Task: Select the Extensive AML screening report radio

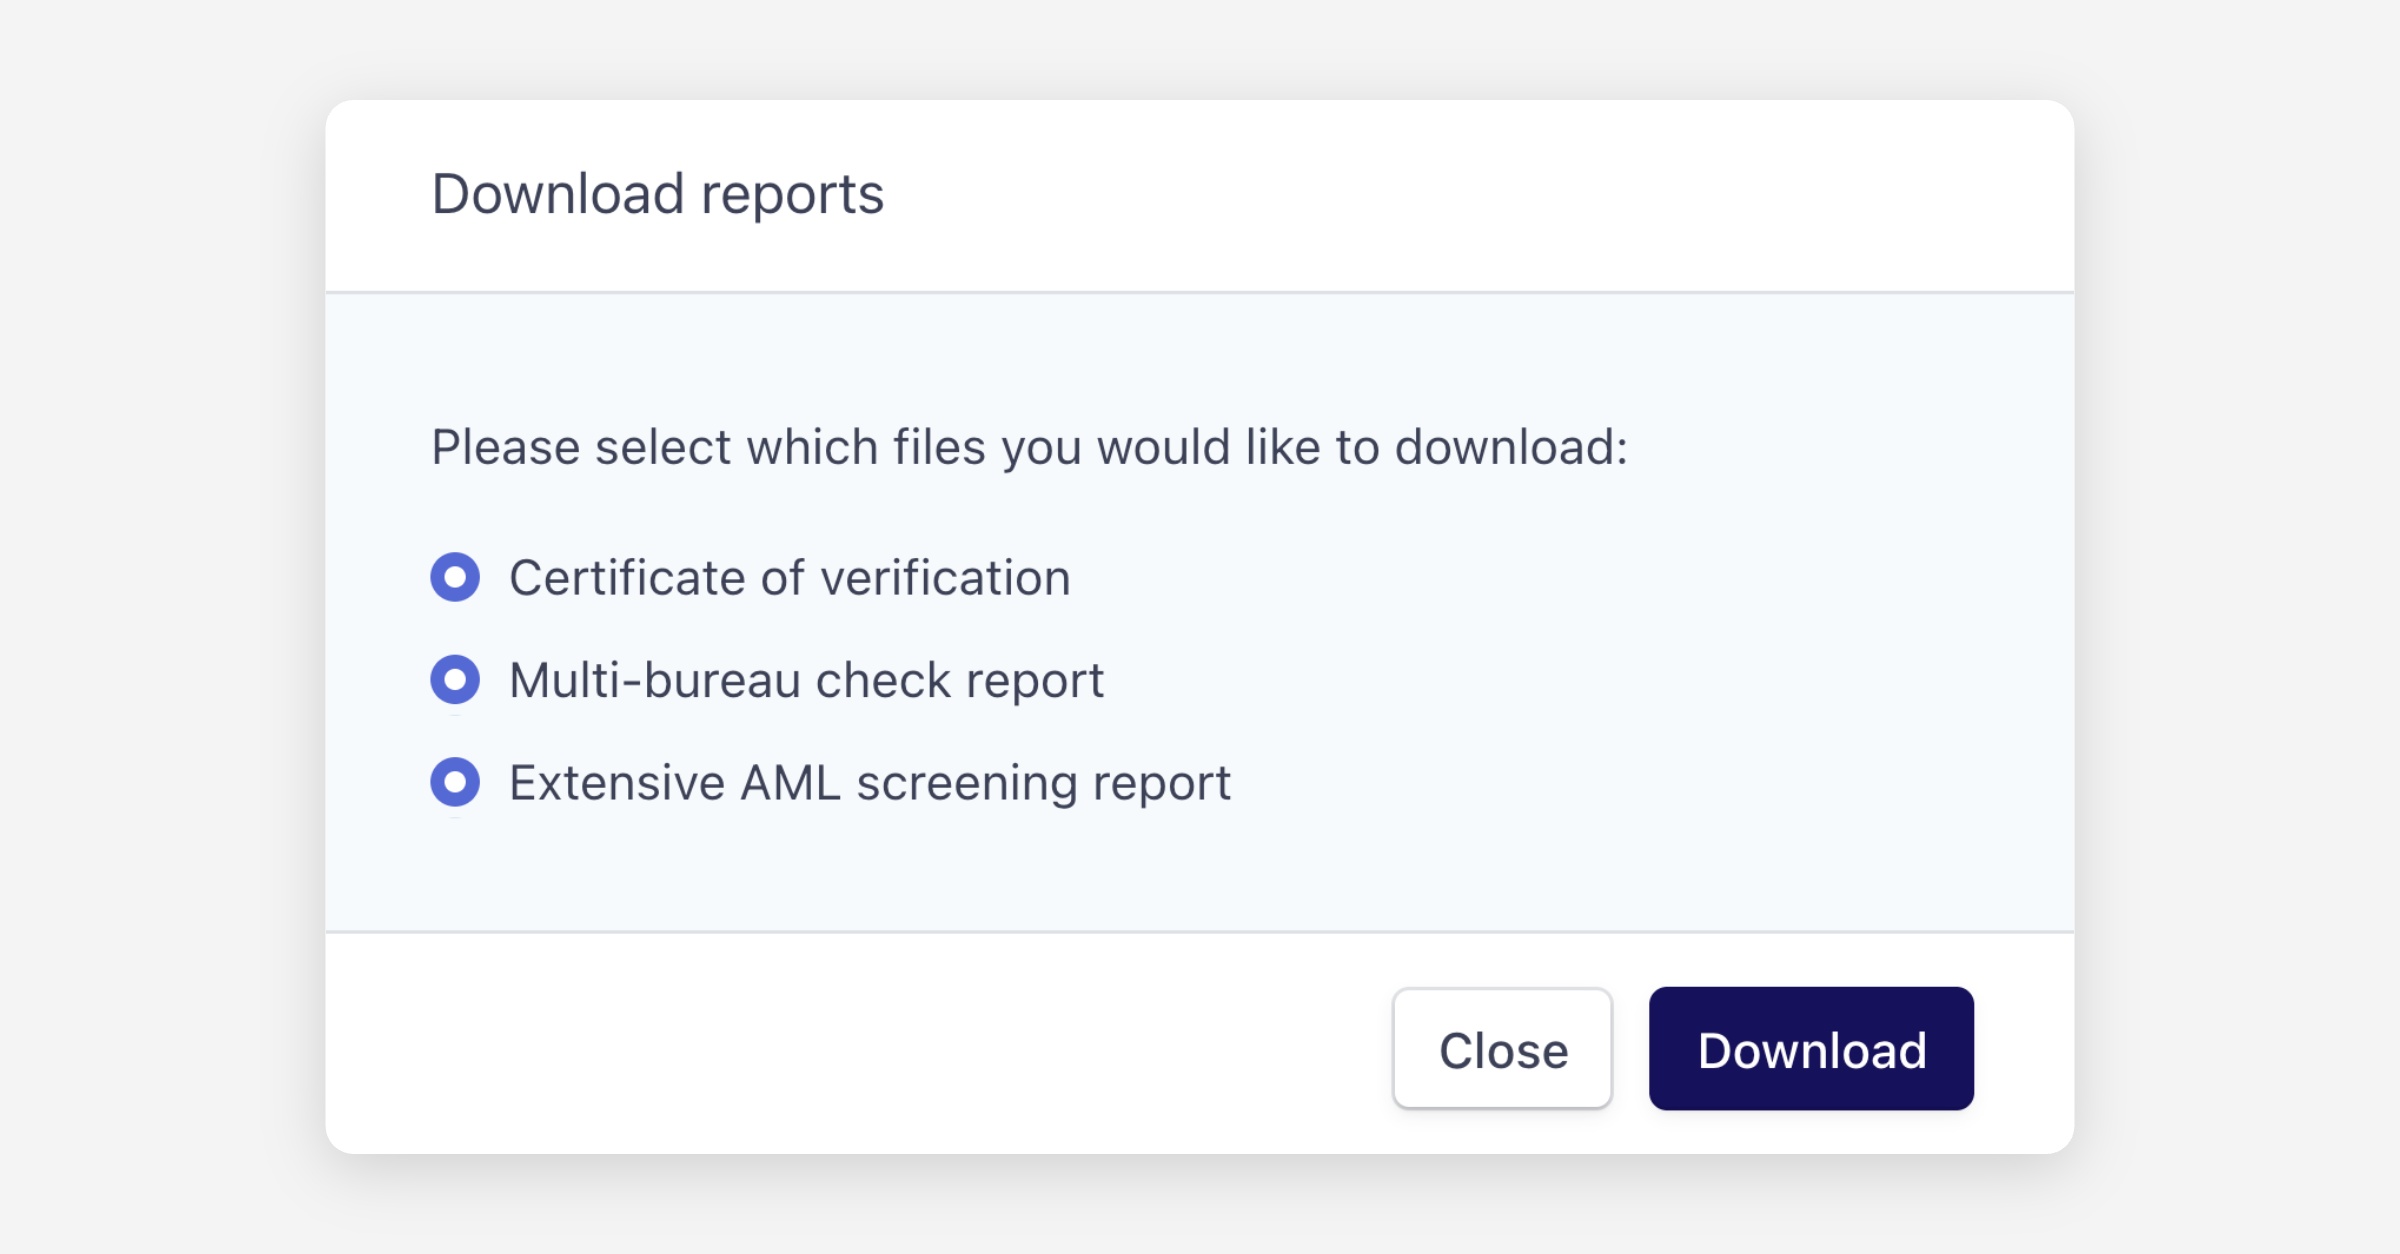Action: [x=455, y=782]
